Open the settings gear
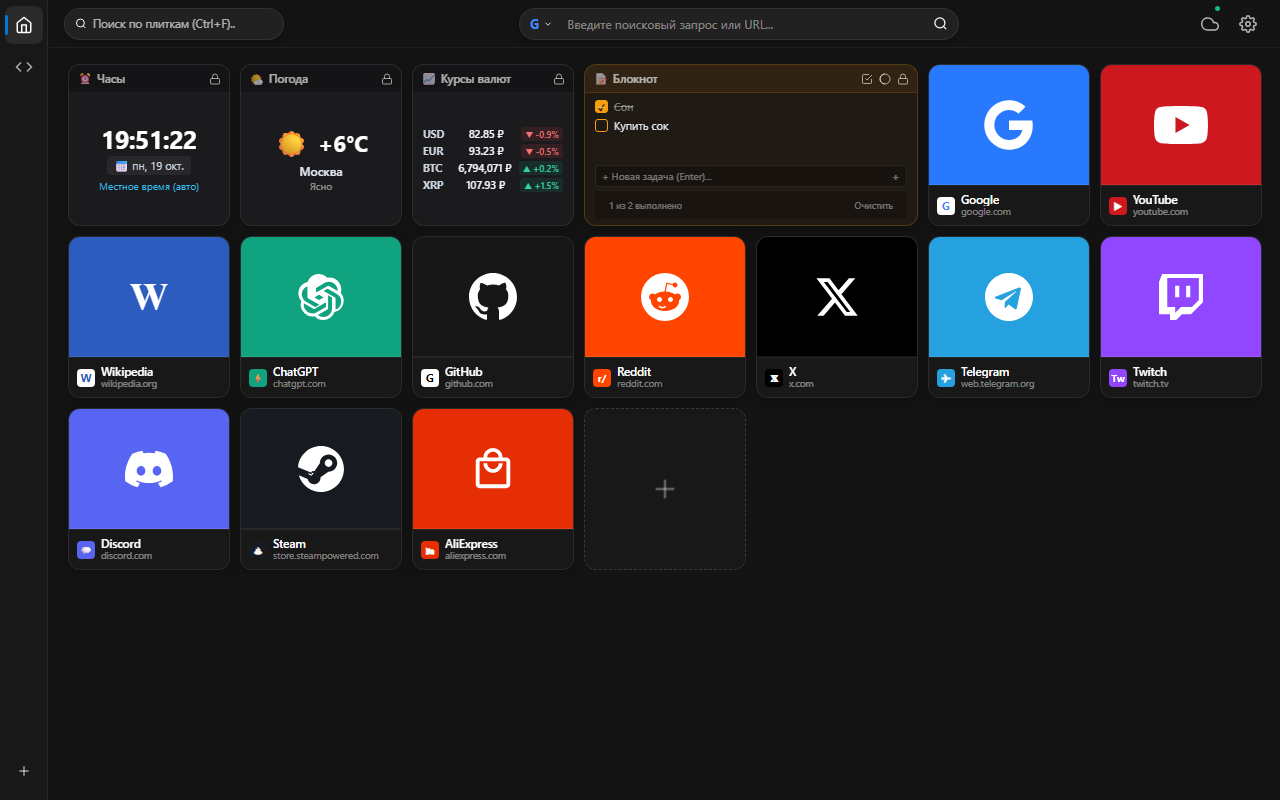This screenshot has height=800, width=1280. point(1248,24)
